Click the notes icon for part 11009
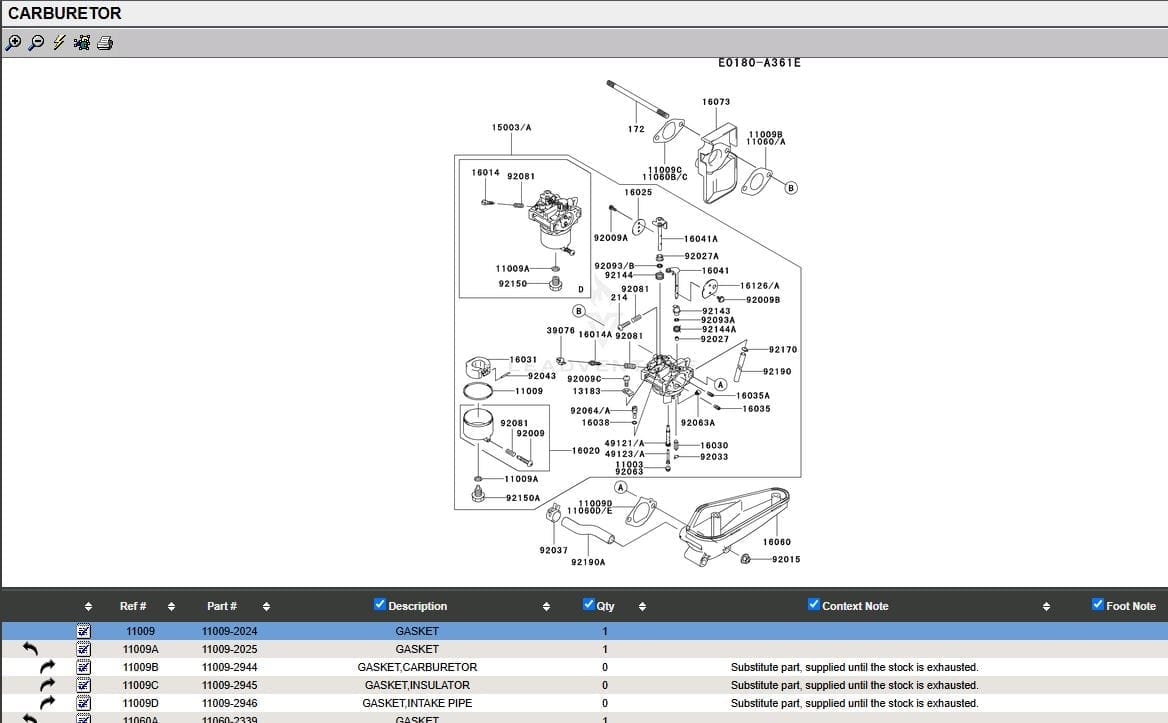The width and height of the screenshot is (1168, 723). pos(84,632)
